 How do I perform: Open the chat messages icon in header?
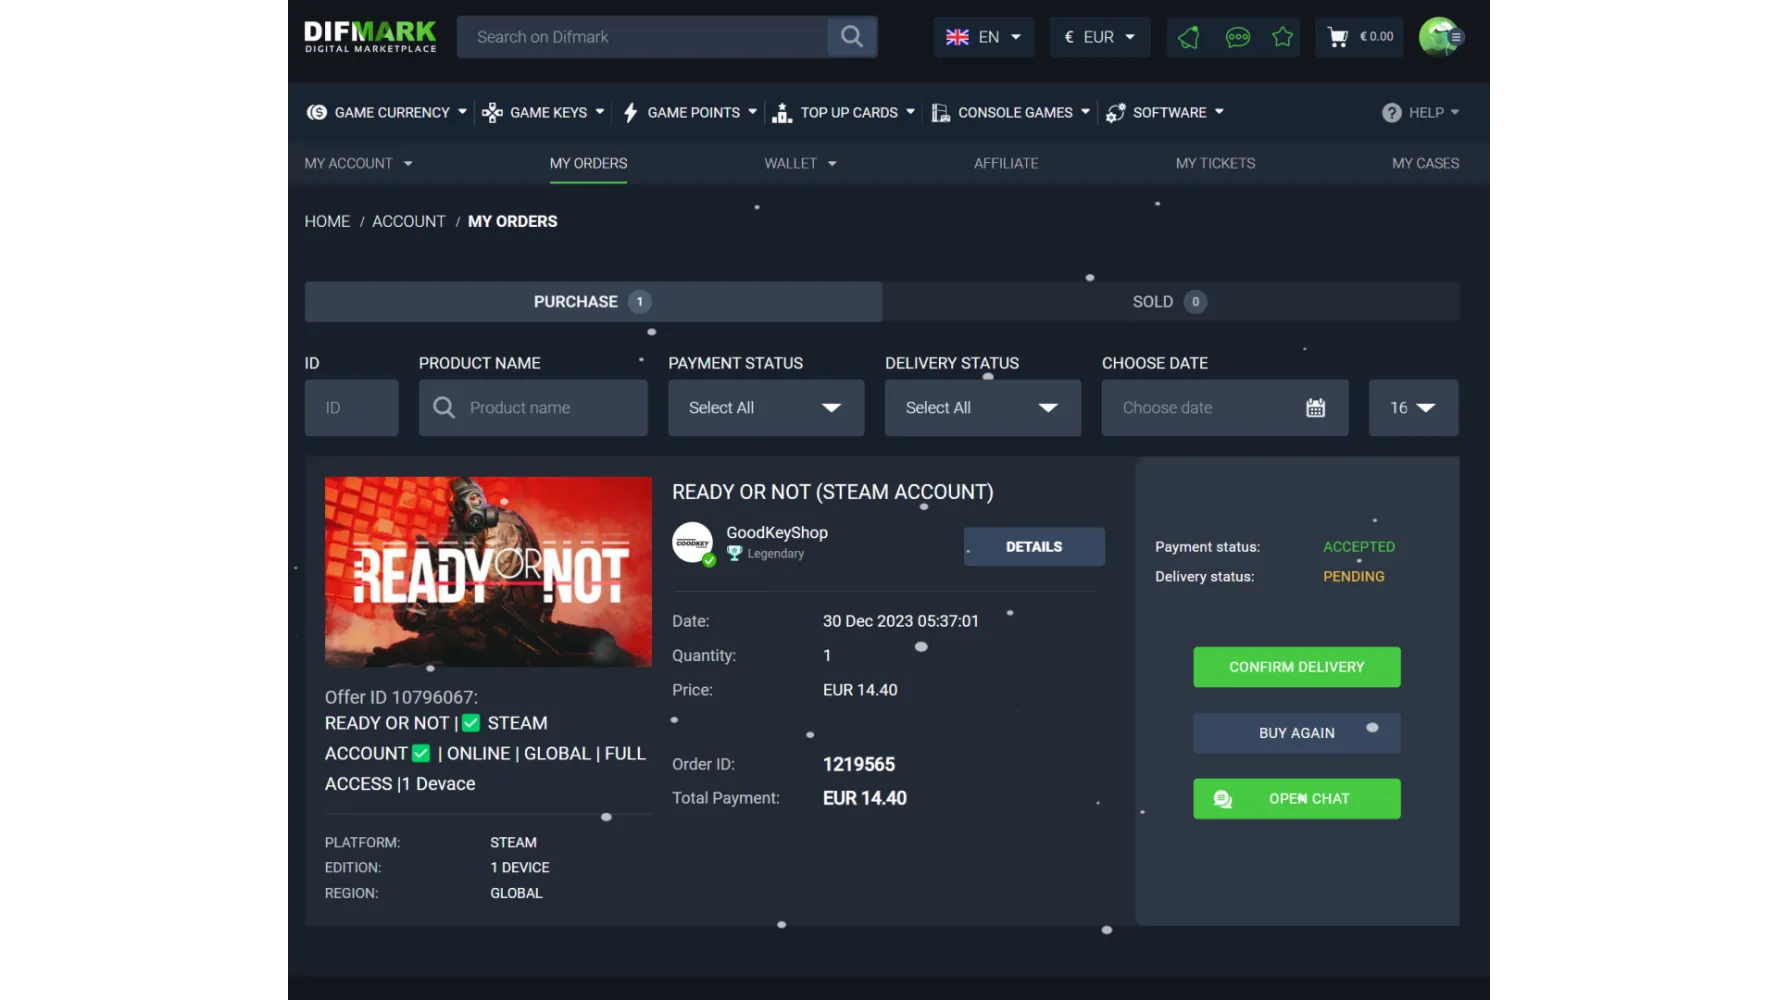coord(1237,37)
